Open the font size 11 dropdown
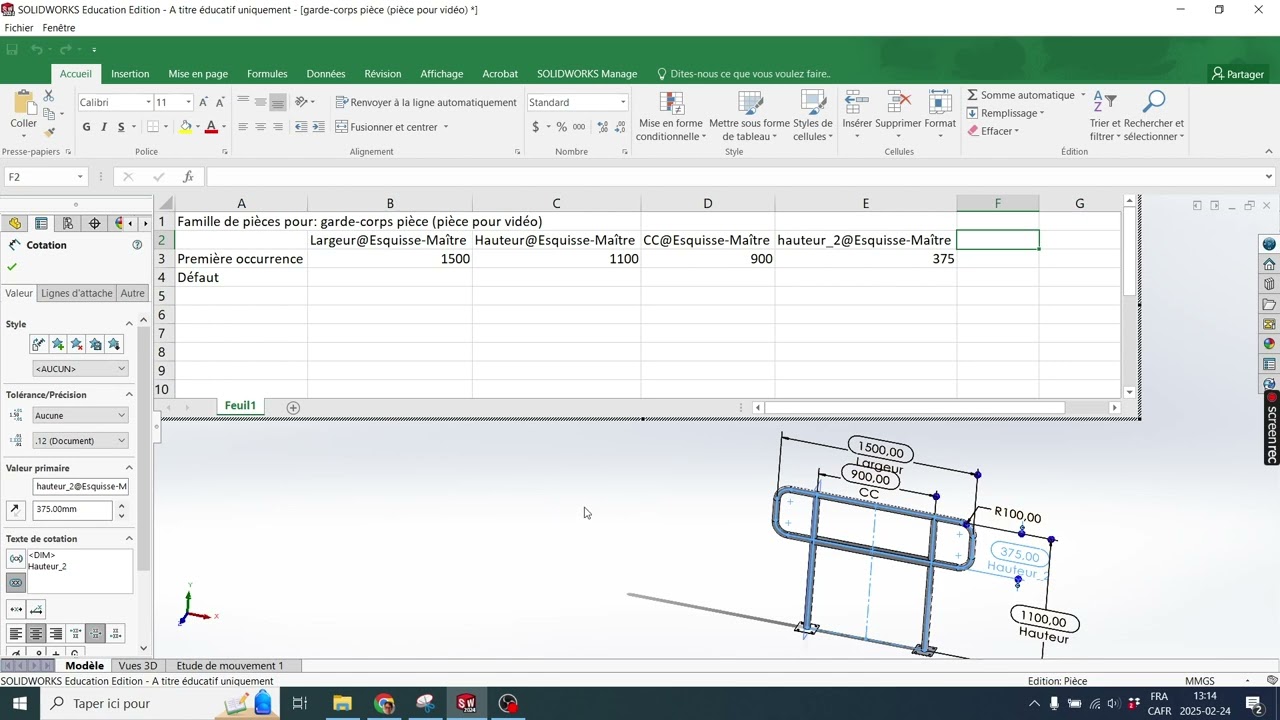Image resolution: width=1280 pixels, height=720 pixels. (188, 102)
